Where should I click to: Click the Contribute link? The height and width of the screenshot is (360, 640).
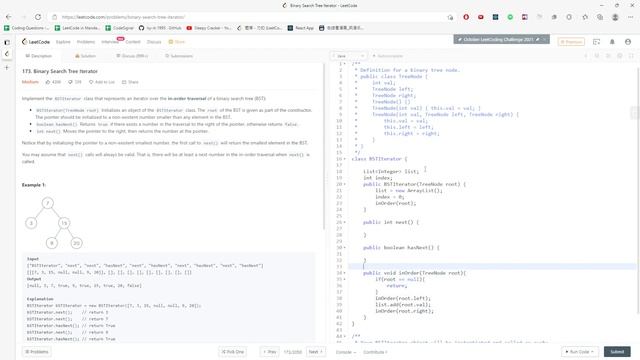click(x=375, y=352)
